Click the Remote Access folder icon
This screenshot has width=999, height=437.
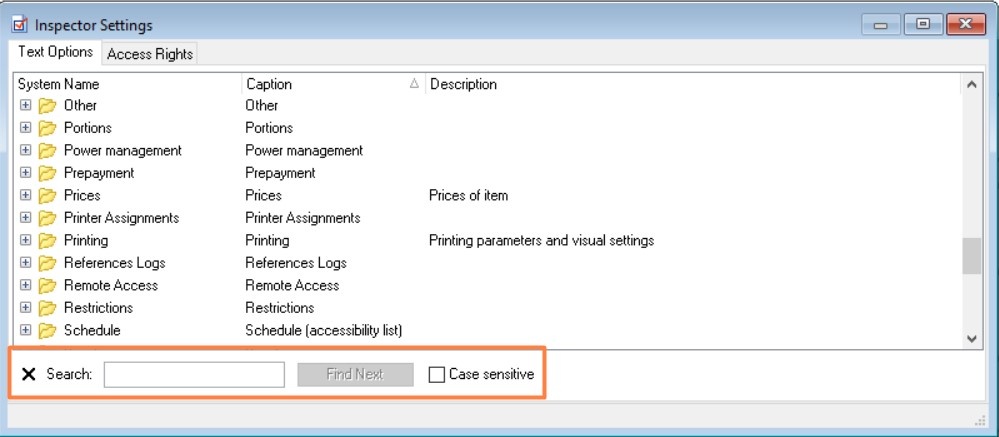[x=47, y=286]
